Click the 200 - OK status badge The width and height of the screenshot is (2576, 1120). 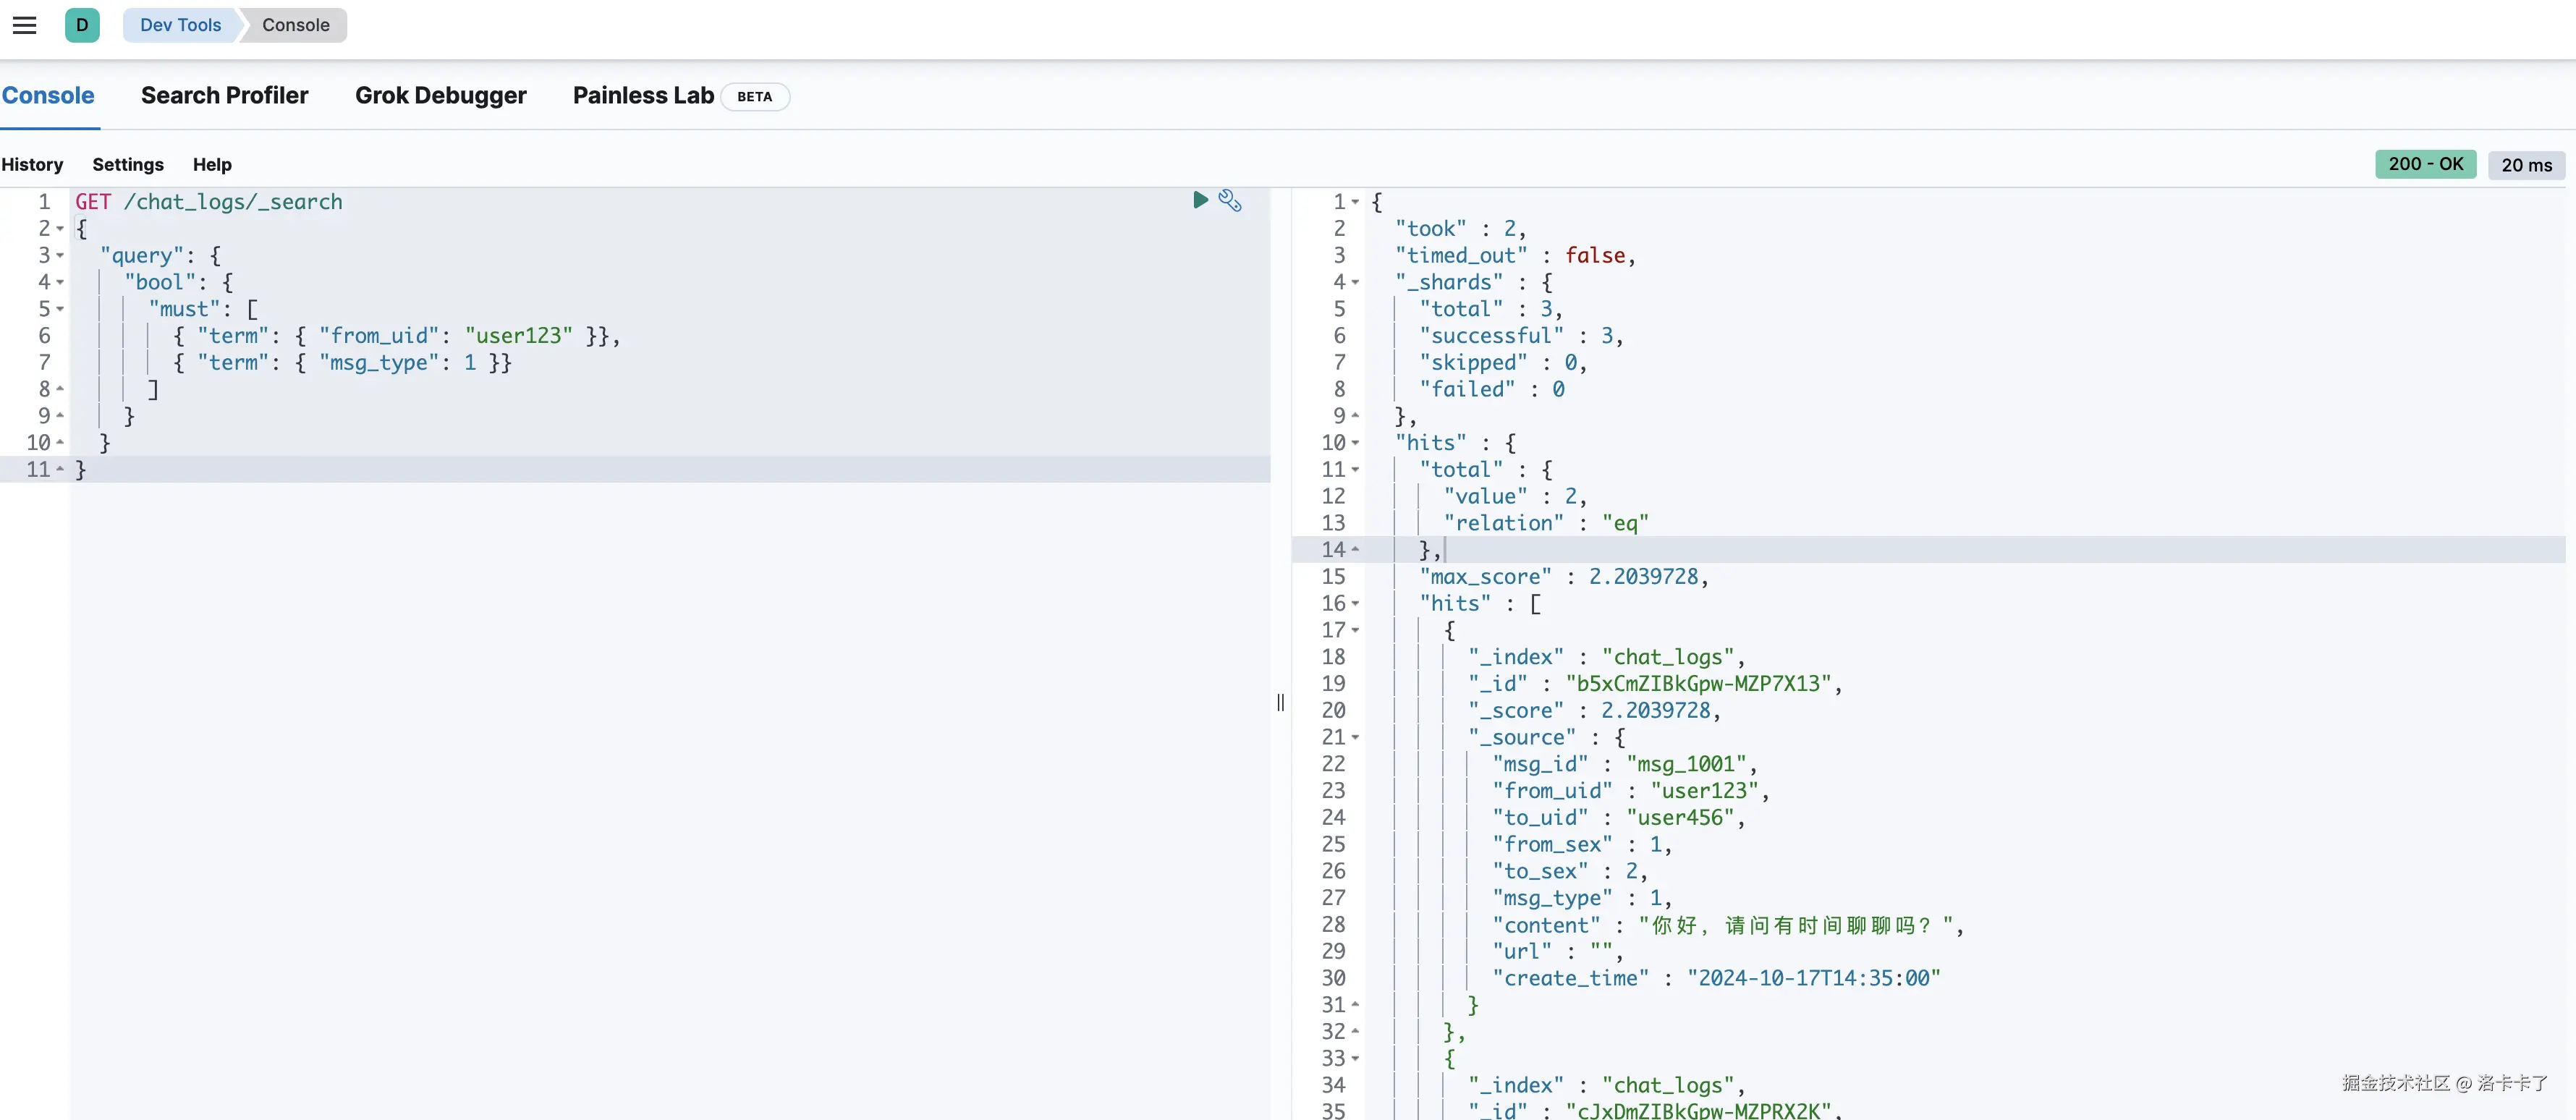point(2425,164)
